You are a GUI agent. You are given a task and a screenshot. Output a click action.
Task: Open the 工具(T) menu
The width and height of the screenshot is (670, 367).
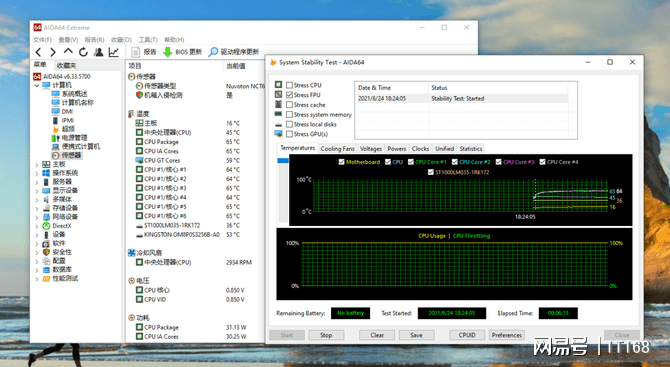pyautogui.click(x=148, y=40)
